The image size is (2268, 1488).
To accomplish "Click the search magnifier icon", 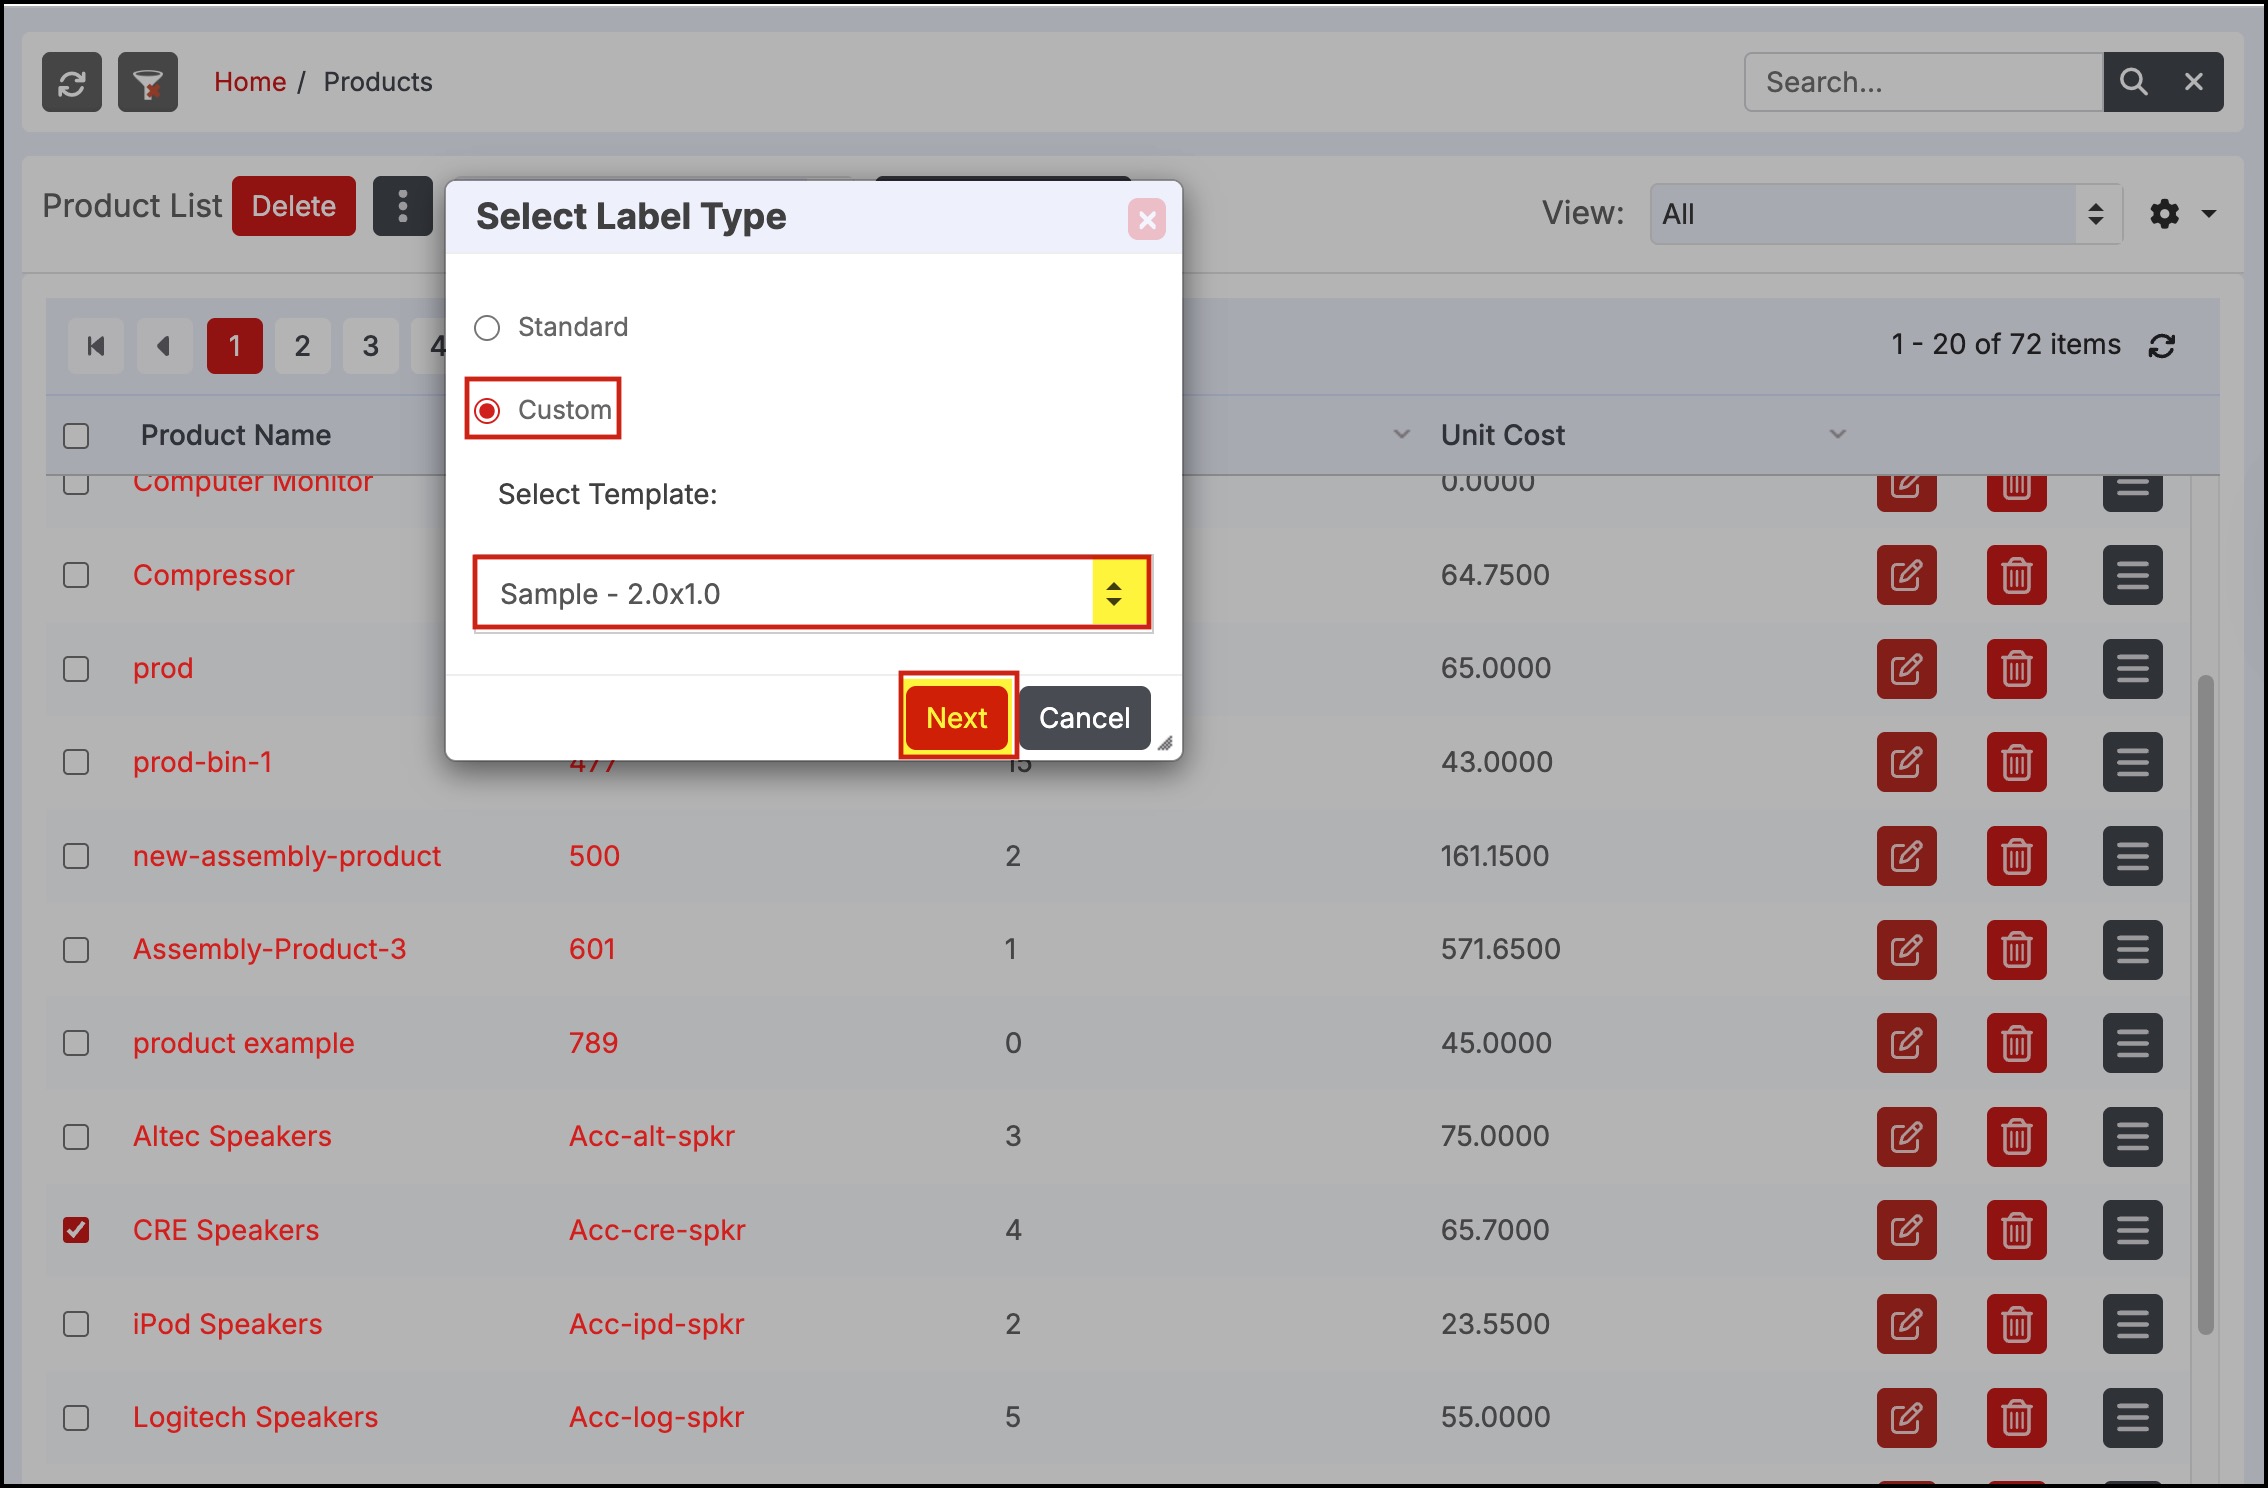I will coord(2132,82).
